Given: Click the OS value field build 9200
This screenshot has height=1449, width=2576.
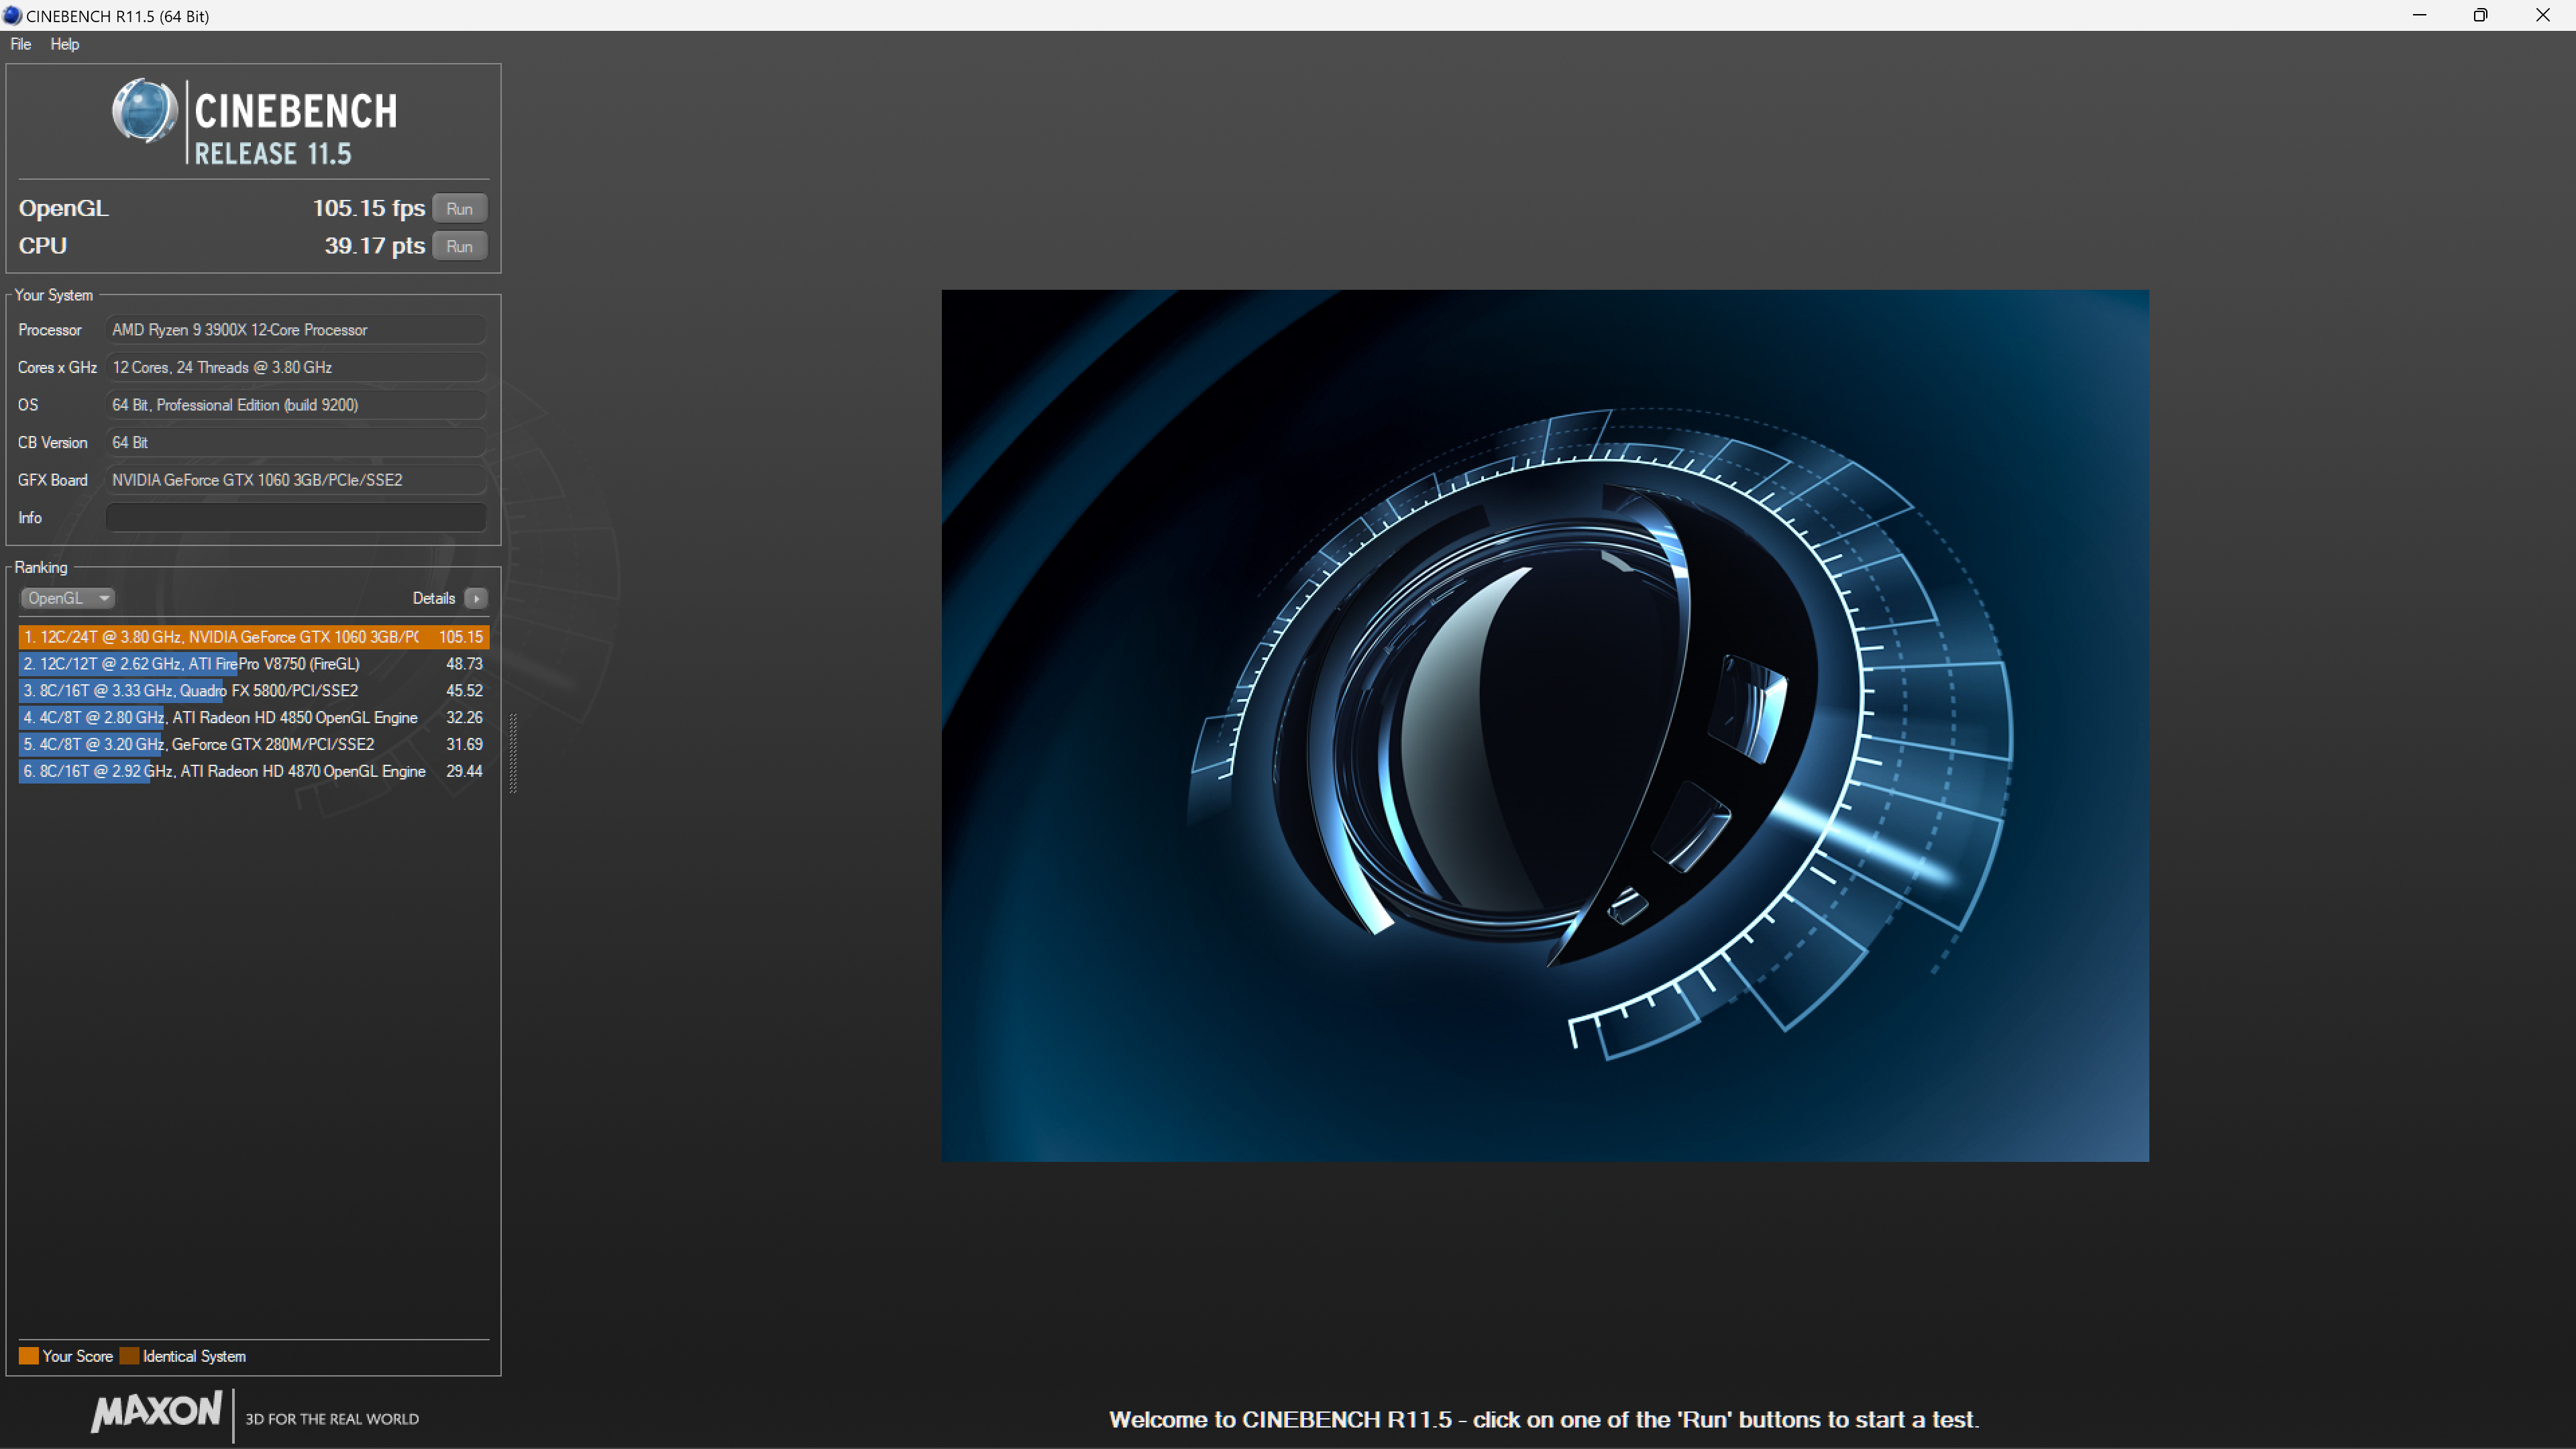Looking at the screenshot, I should click(296, 405).
